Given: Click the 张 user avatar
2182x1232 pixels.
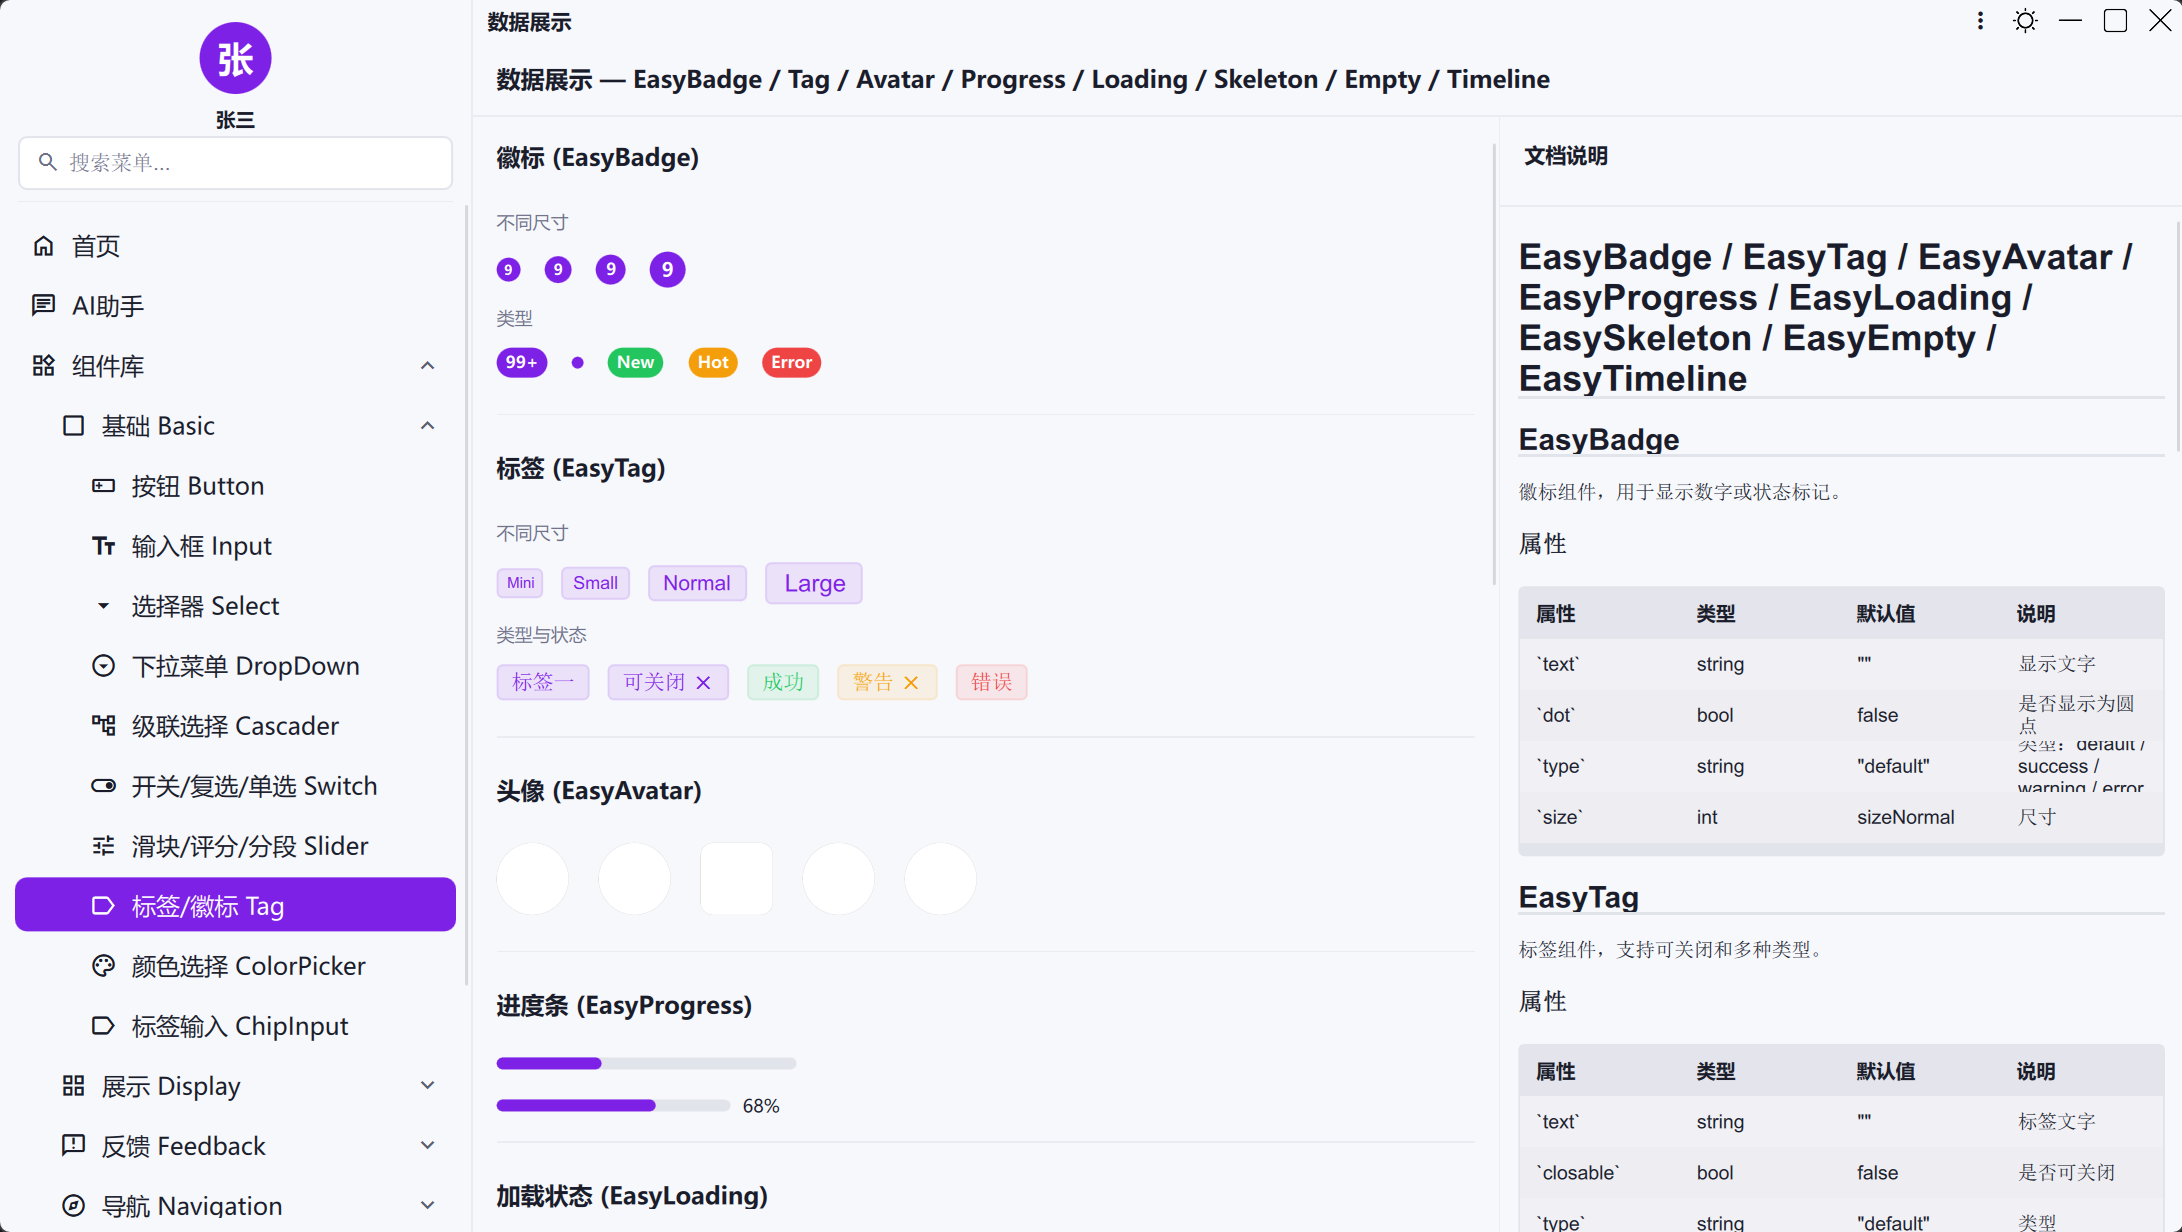Looking at the screenshot, I should (235, 59).
